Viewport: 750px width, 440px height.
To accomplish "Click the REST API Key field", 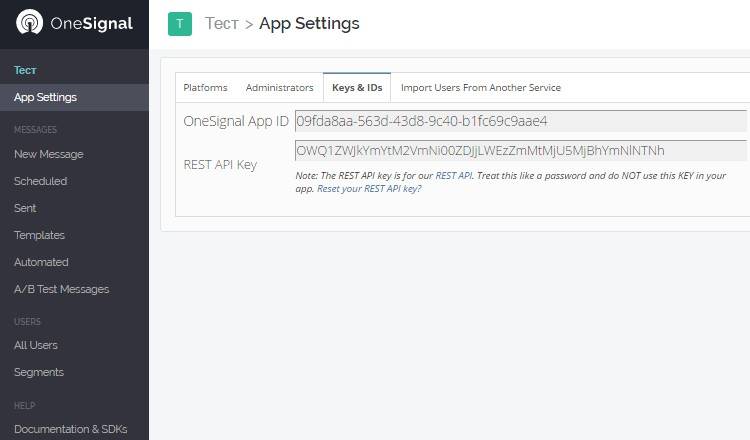I will click(x=521, y=151).
